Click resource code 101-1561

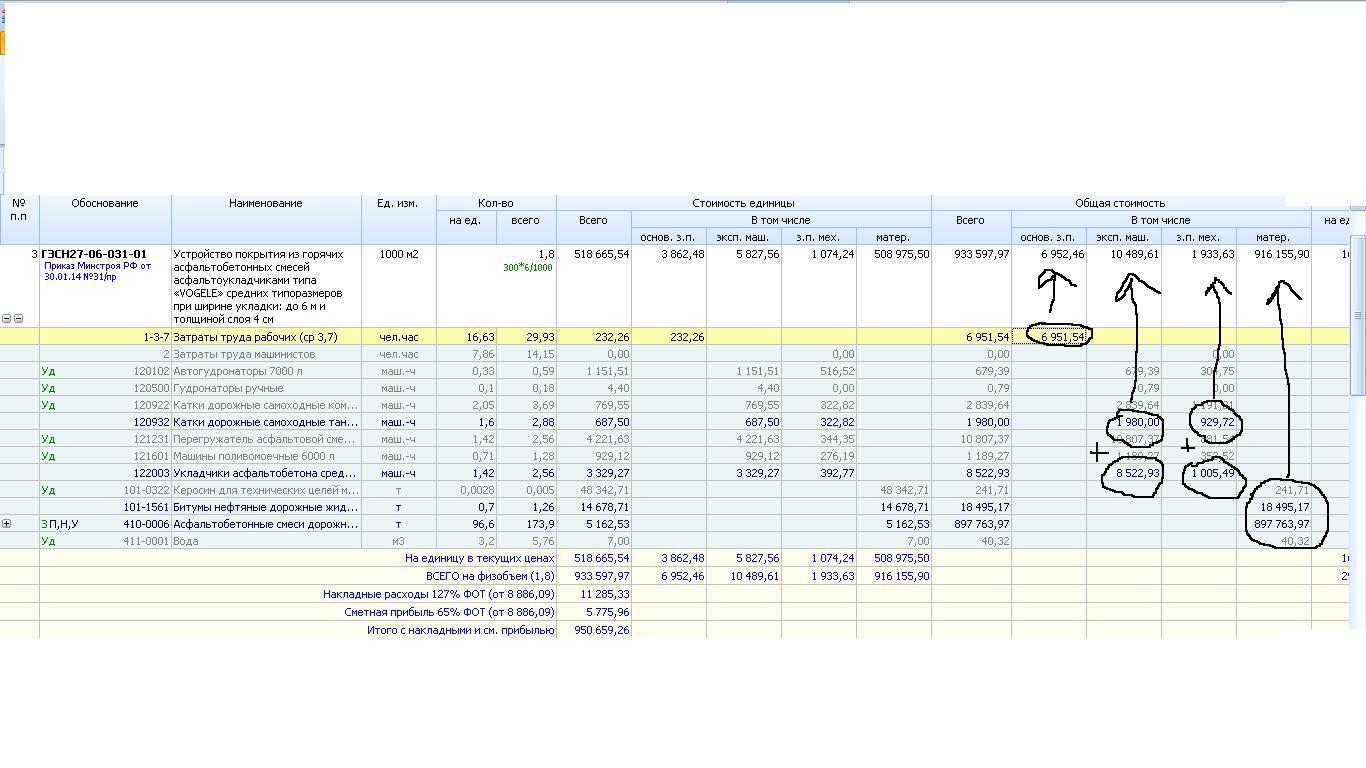(x=147, y=507)
